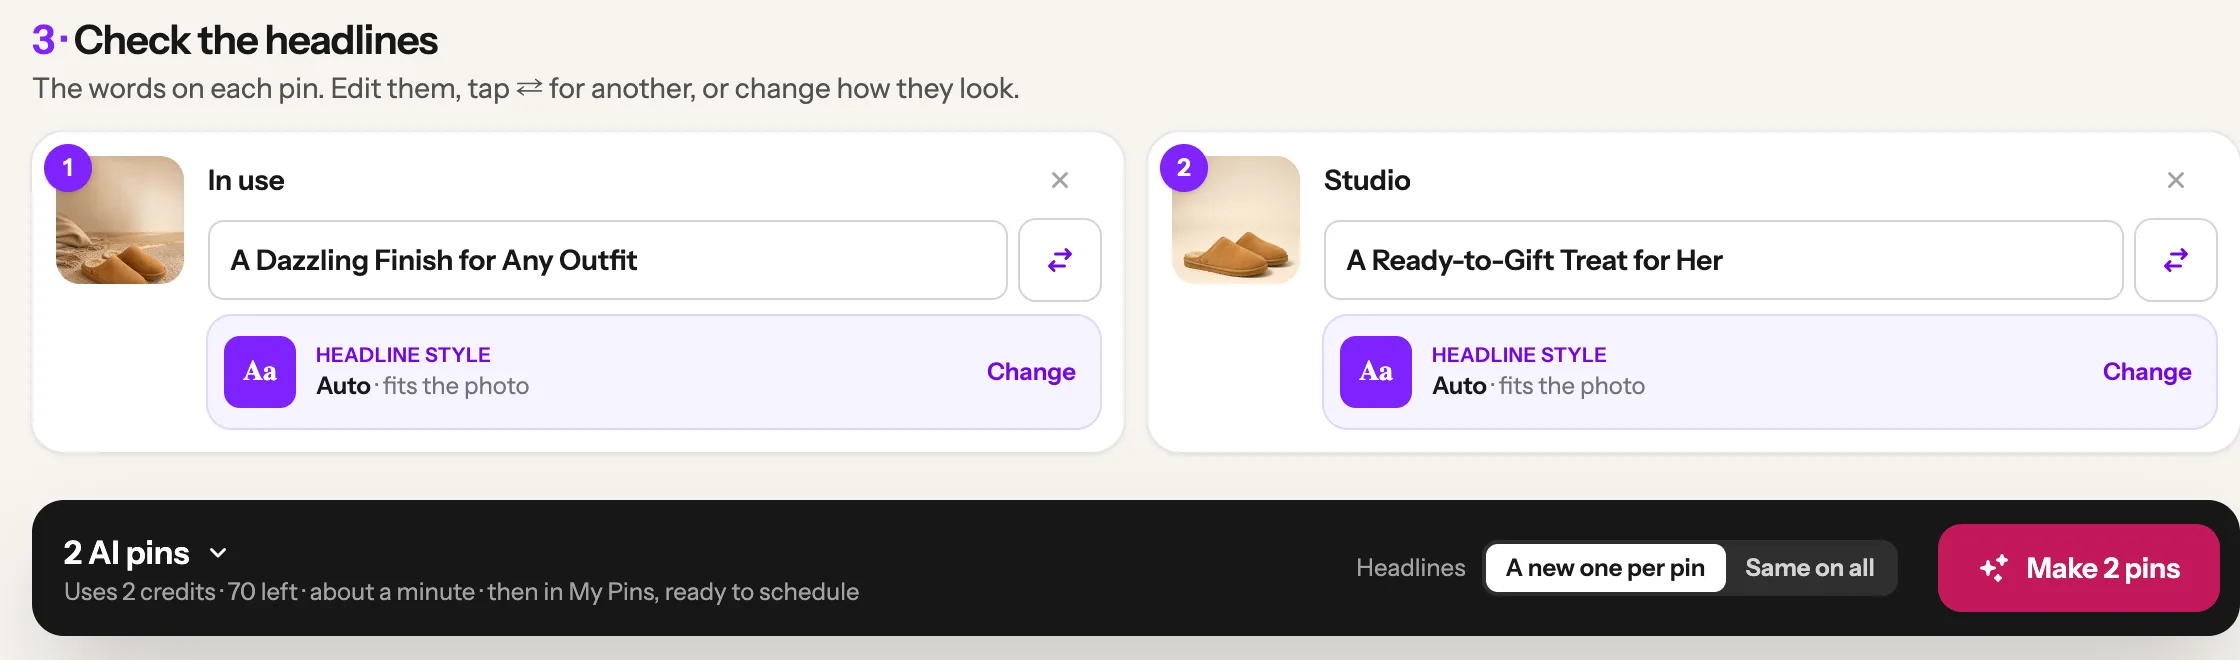Remove the In use pin card
2240x660 pixels.
tap(1060, 180)
